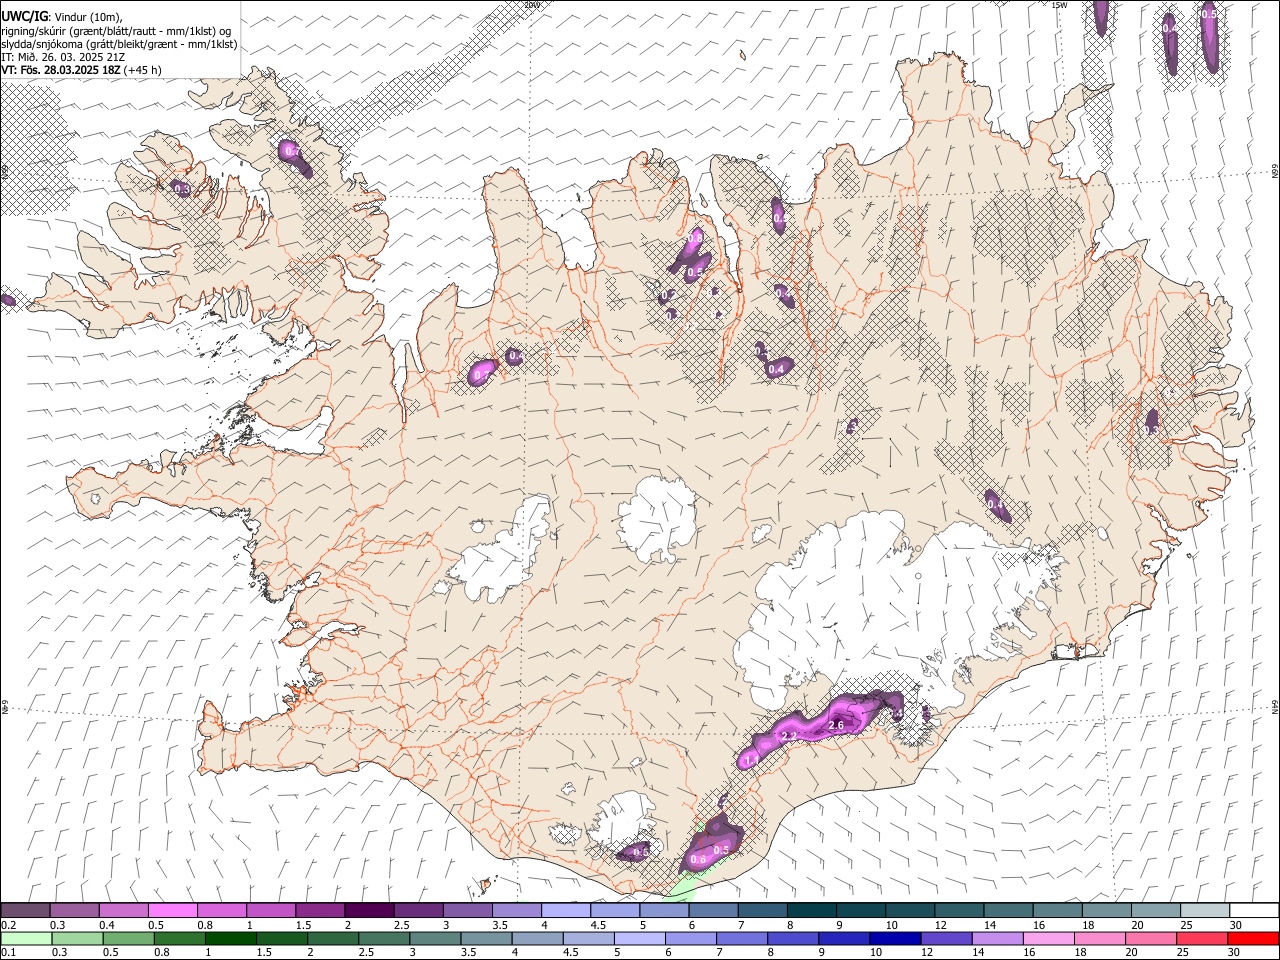
Task: Click the pink 18–20 rain scale swatch
Action: (x=1099, y=939)
